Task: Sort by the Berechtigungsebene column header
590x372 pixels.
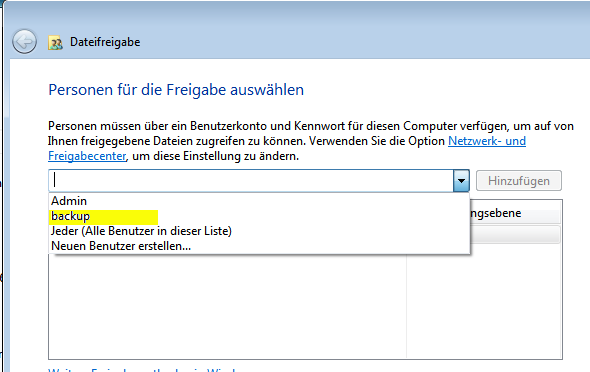Action: click(x=515, y=213)
